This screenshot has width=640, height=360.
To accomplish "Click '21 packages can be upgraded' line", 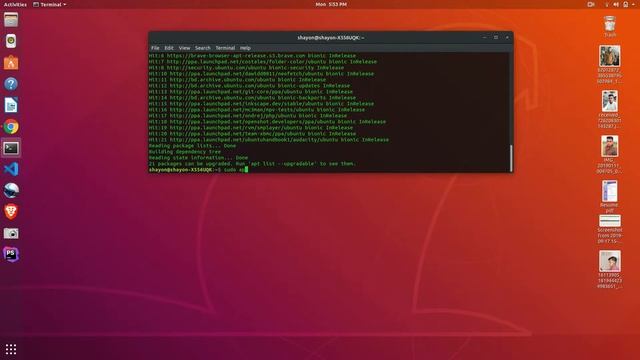I will pos(252,164).
